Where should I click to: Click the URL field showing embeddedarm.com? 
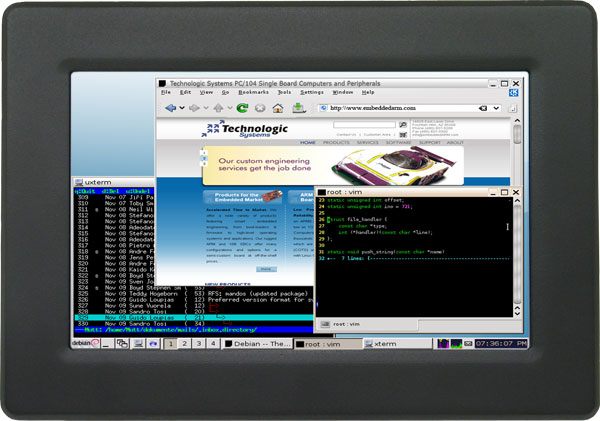tap(403, 108)
